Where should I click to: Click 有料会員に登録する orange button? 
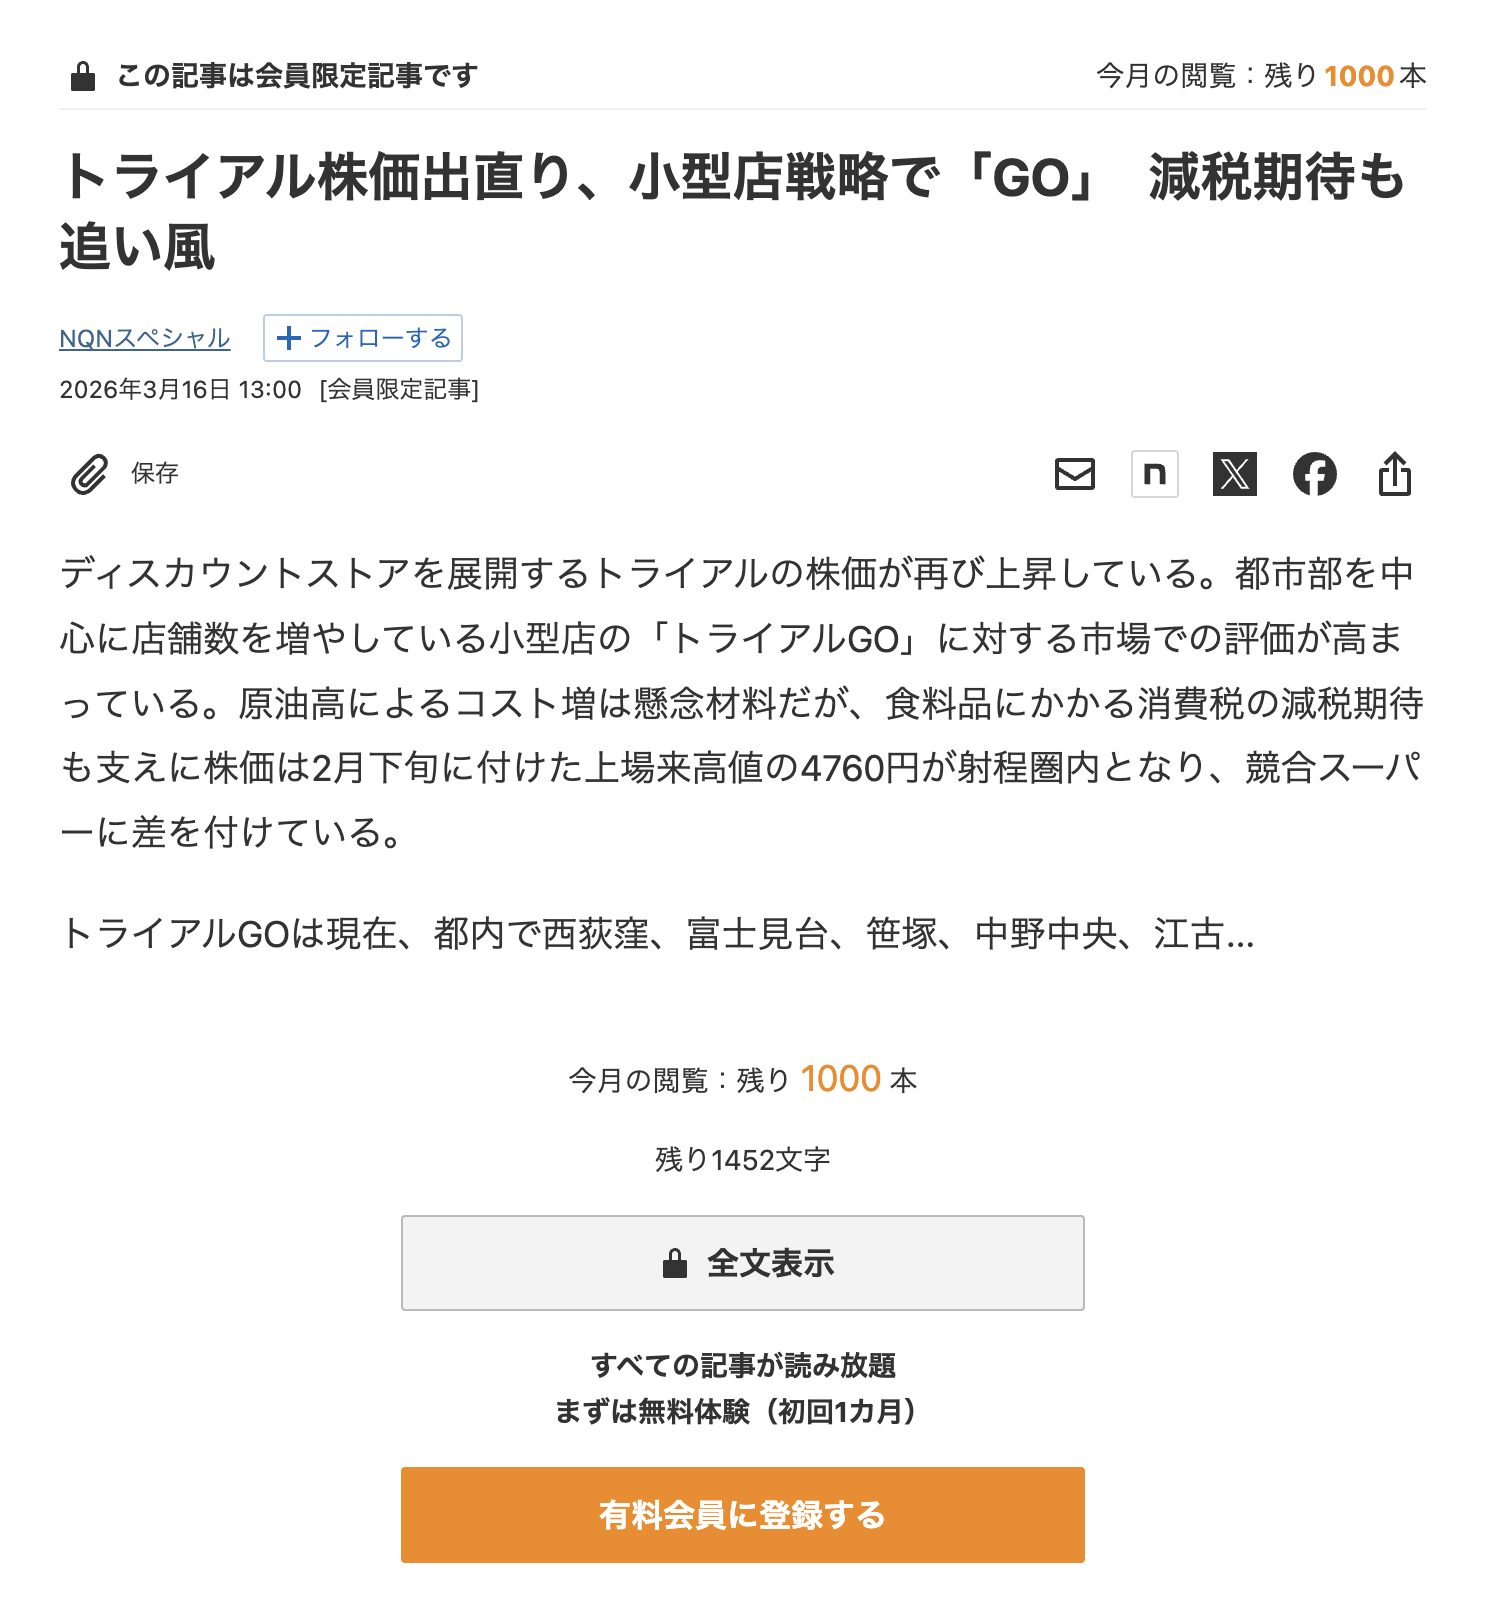coord(742,1514)
